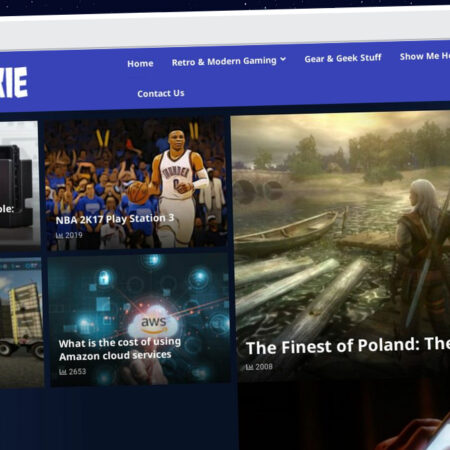The image size is (450, 450).
Task: Click the 2008 views text
Action: 264,367
